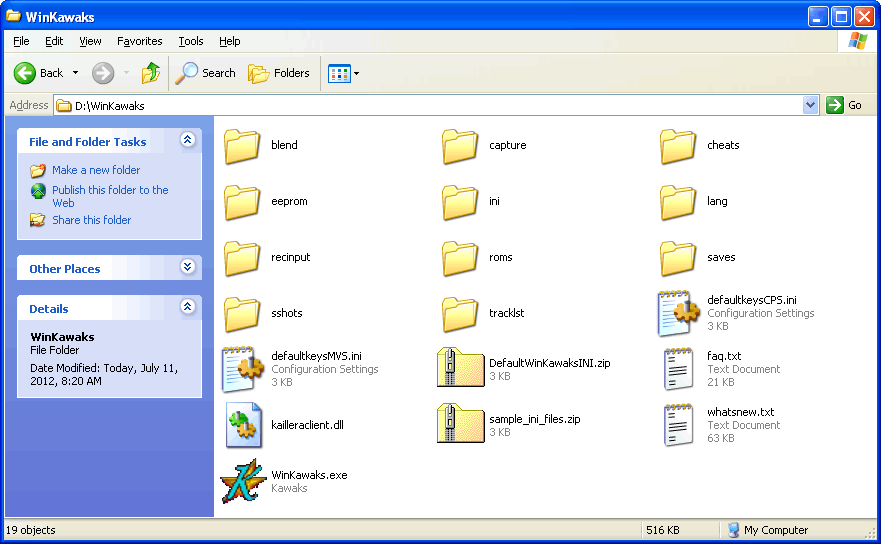Click the Up folder toolbar icon

pos(151,73)
